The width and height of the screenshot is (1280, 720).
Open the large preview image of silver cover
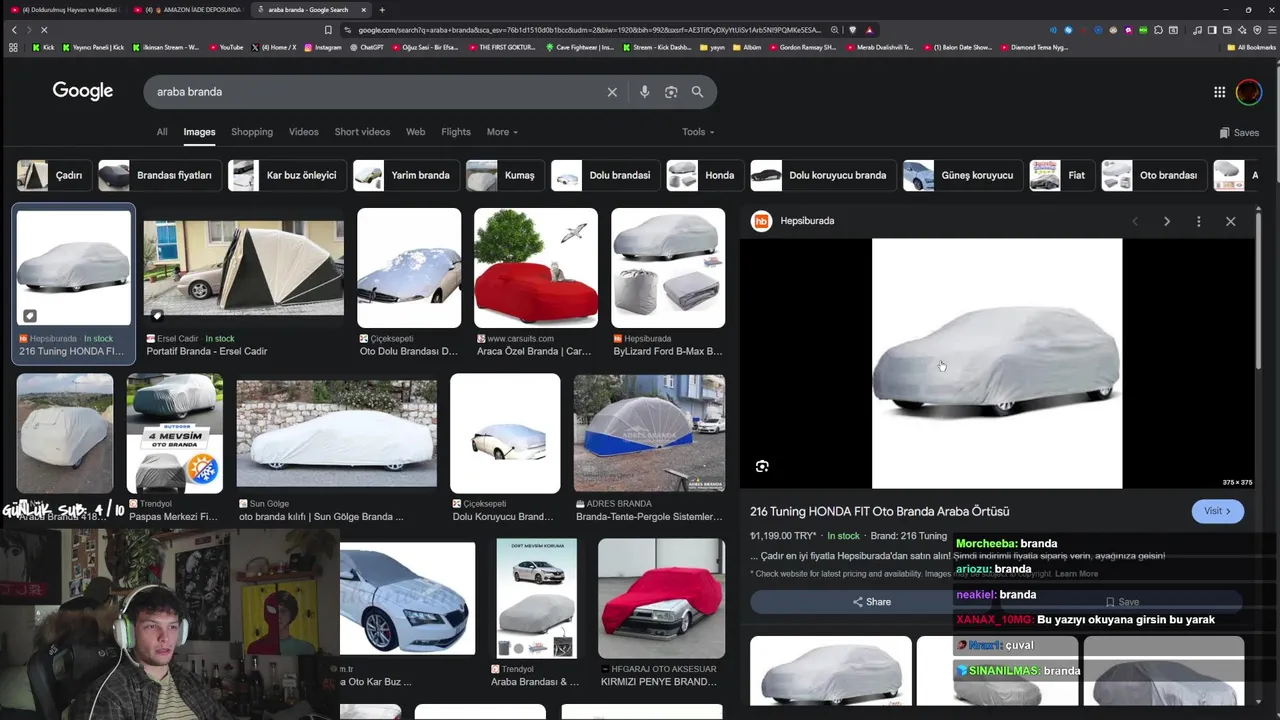coord(997,363)
